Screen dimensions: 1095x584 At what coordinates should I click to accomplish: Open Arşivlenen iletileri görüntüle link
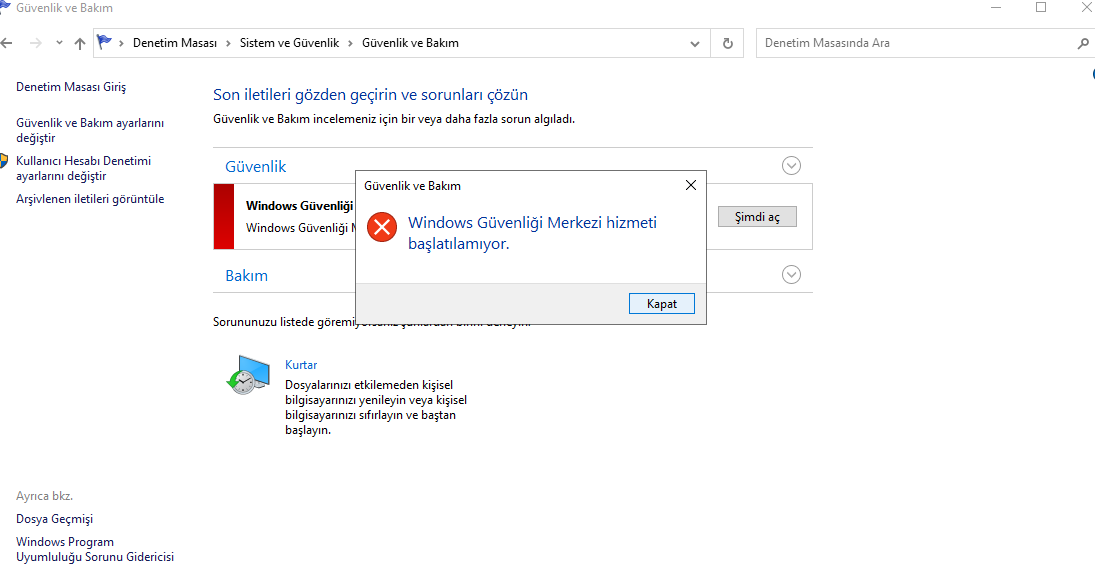pos(90,199)
